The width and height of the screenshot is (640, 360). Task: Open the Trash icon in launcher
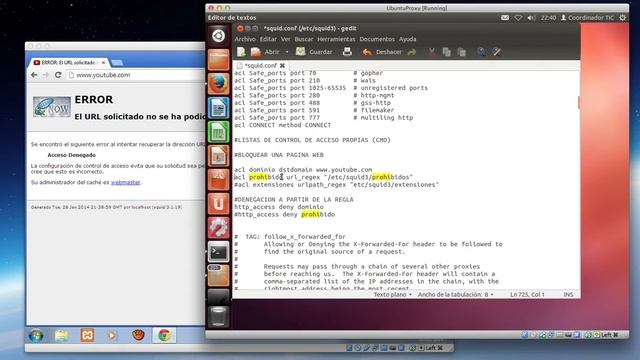point(218,316)
